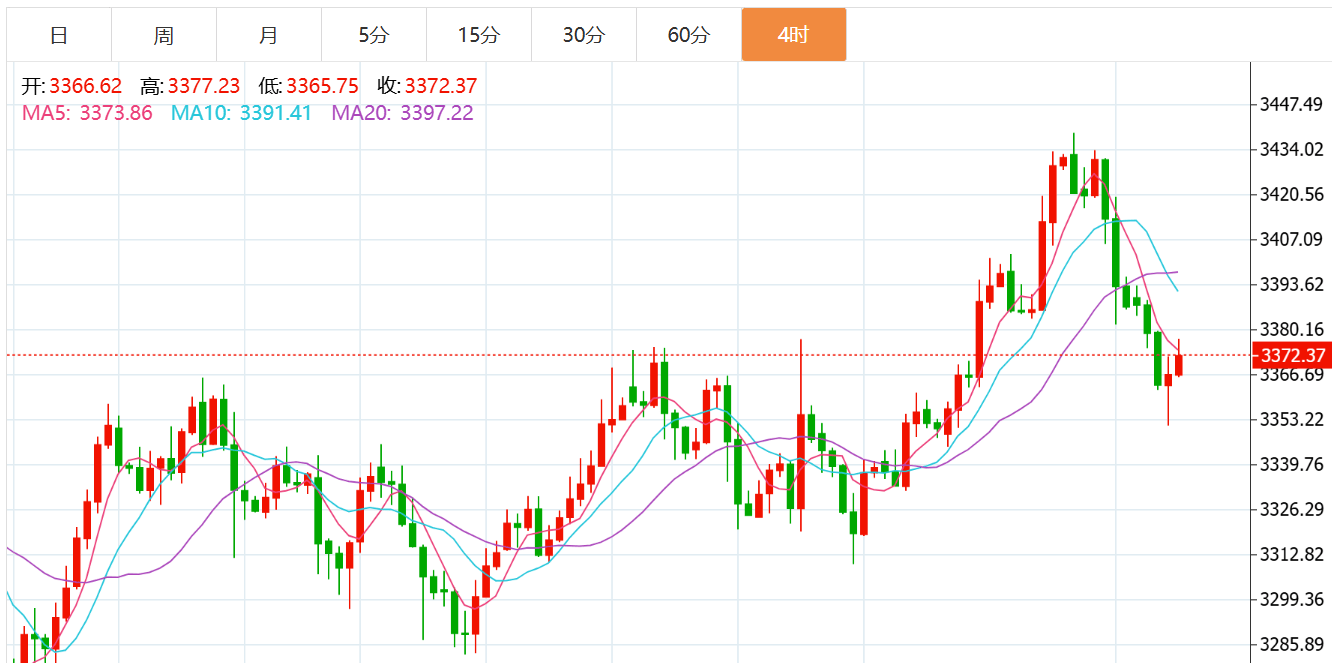Select the 3285.89 price axis label
Screen dimensions: 1332x663
point(1291,644)
